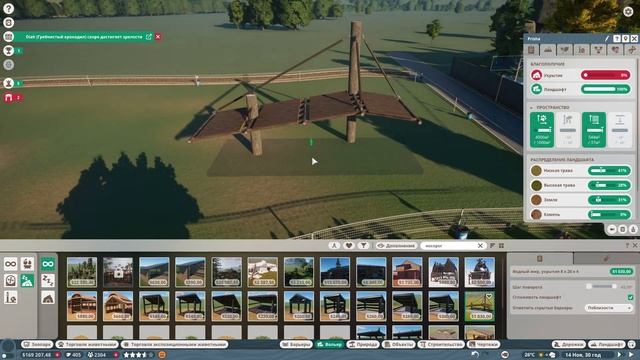Open the notifications feed icon left of green banner
The width and height of the screenshot is (640, 360).
[x=8, y=37]
